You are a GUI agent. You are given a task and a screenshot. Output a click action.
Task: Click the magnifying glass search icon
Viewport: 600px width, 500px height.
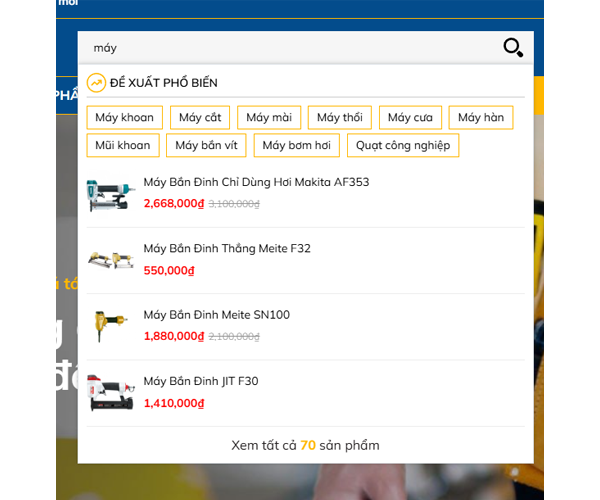(x=513, y=47)
